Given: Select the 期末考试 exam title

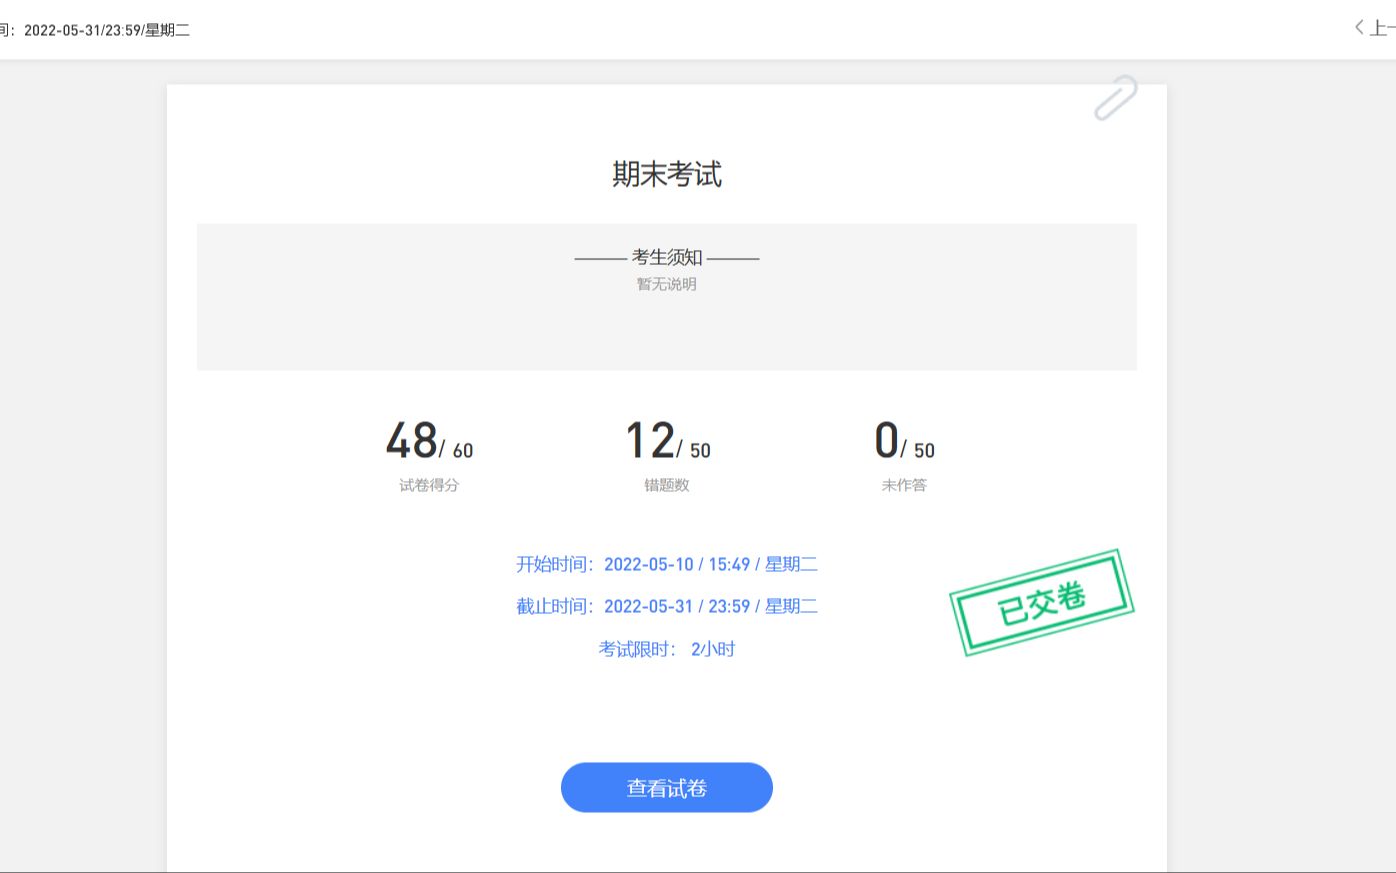Looking at the screenshot, I should 667,175.
